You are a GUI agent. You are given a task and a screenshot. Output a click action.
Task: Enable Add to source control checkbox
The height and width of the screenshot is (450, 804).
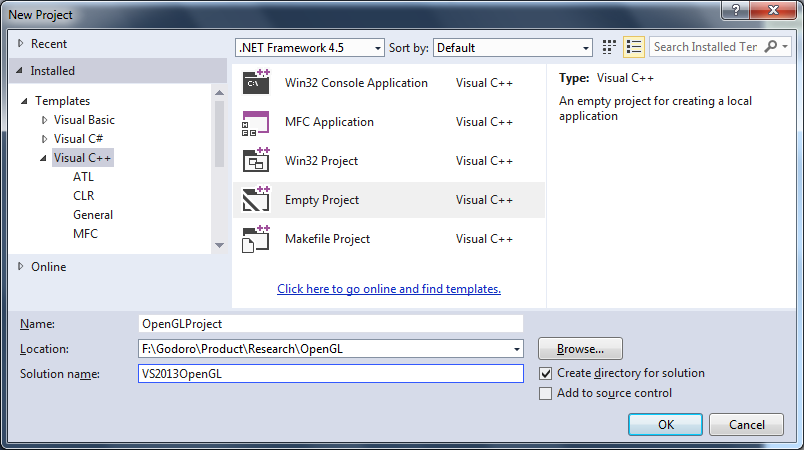[x=546, y=394]
